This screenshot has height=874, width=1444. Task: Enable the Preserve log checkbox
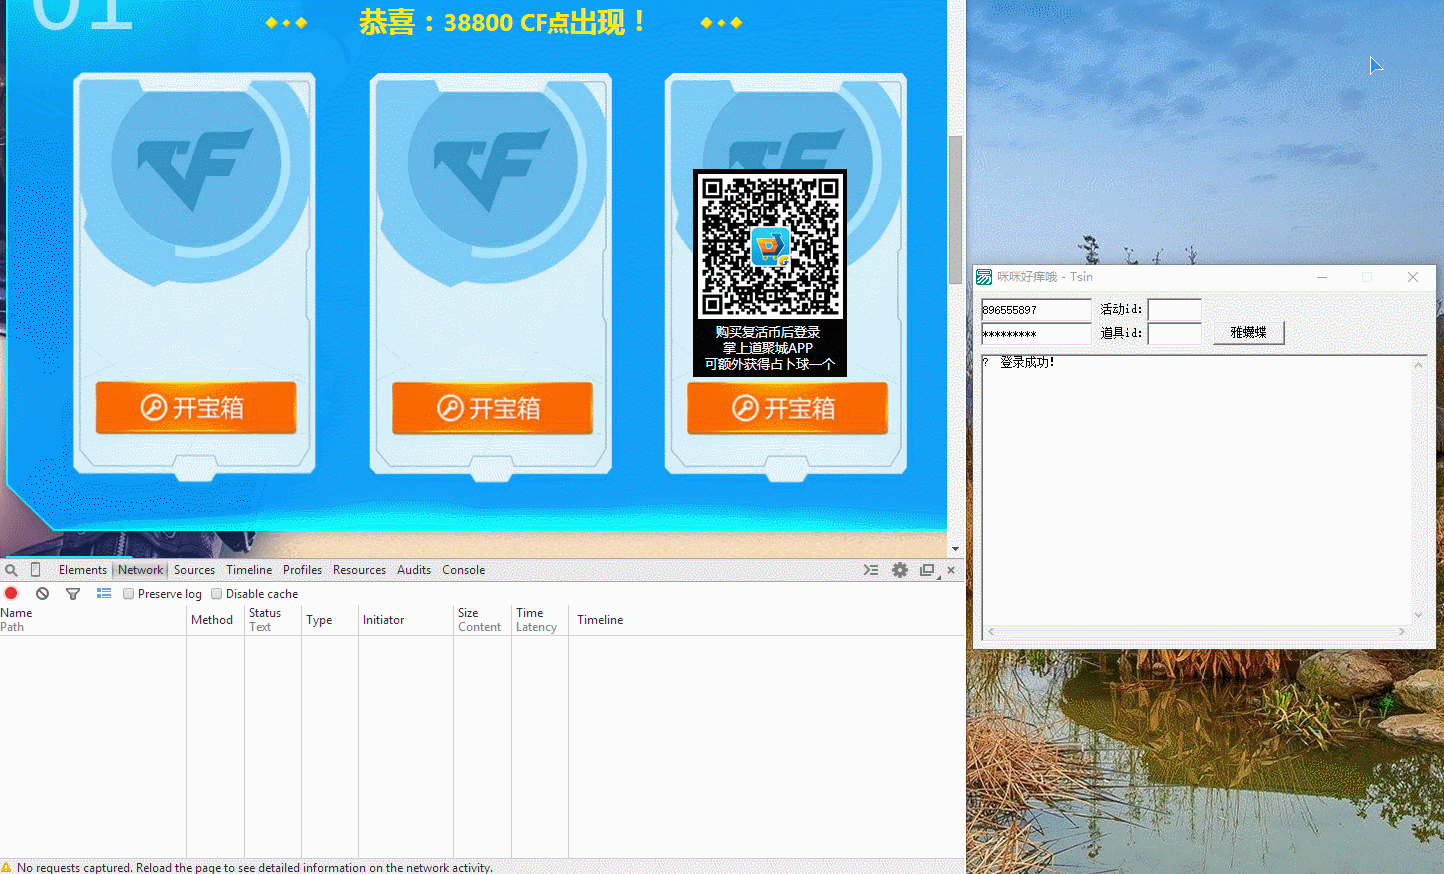[128, 594]
